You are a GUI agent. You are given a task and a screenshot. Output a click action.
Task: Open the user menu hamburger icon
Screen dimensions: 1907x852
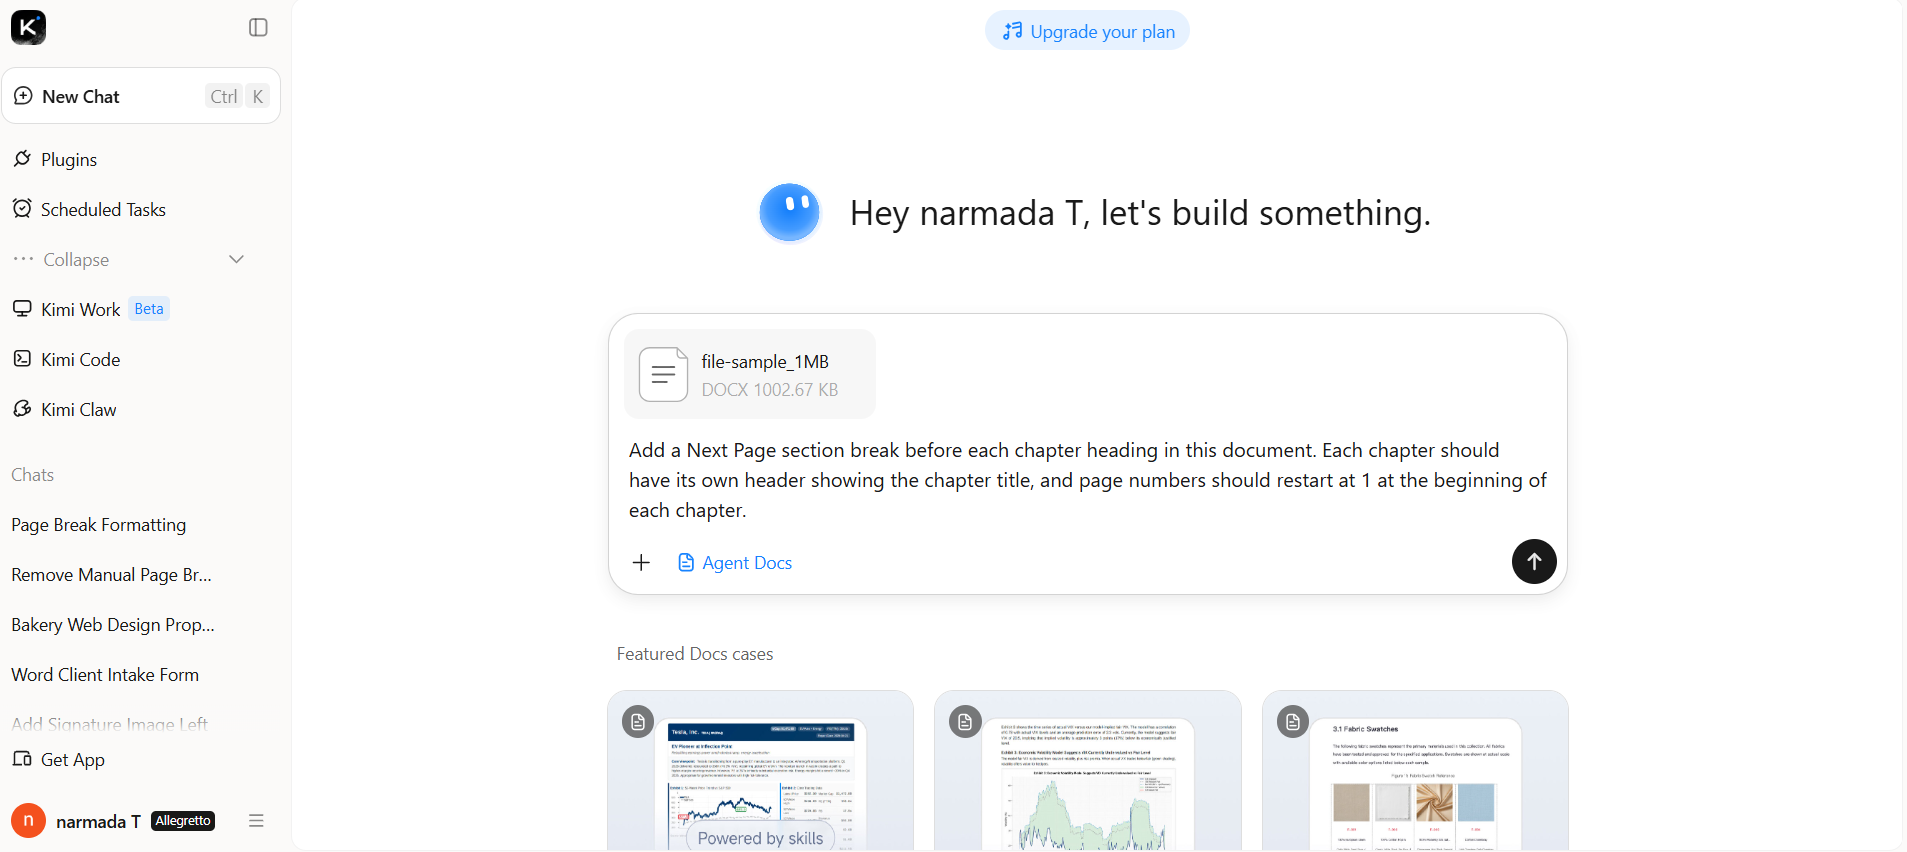pos(256,821)
